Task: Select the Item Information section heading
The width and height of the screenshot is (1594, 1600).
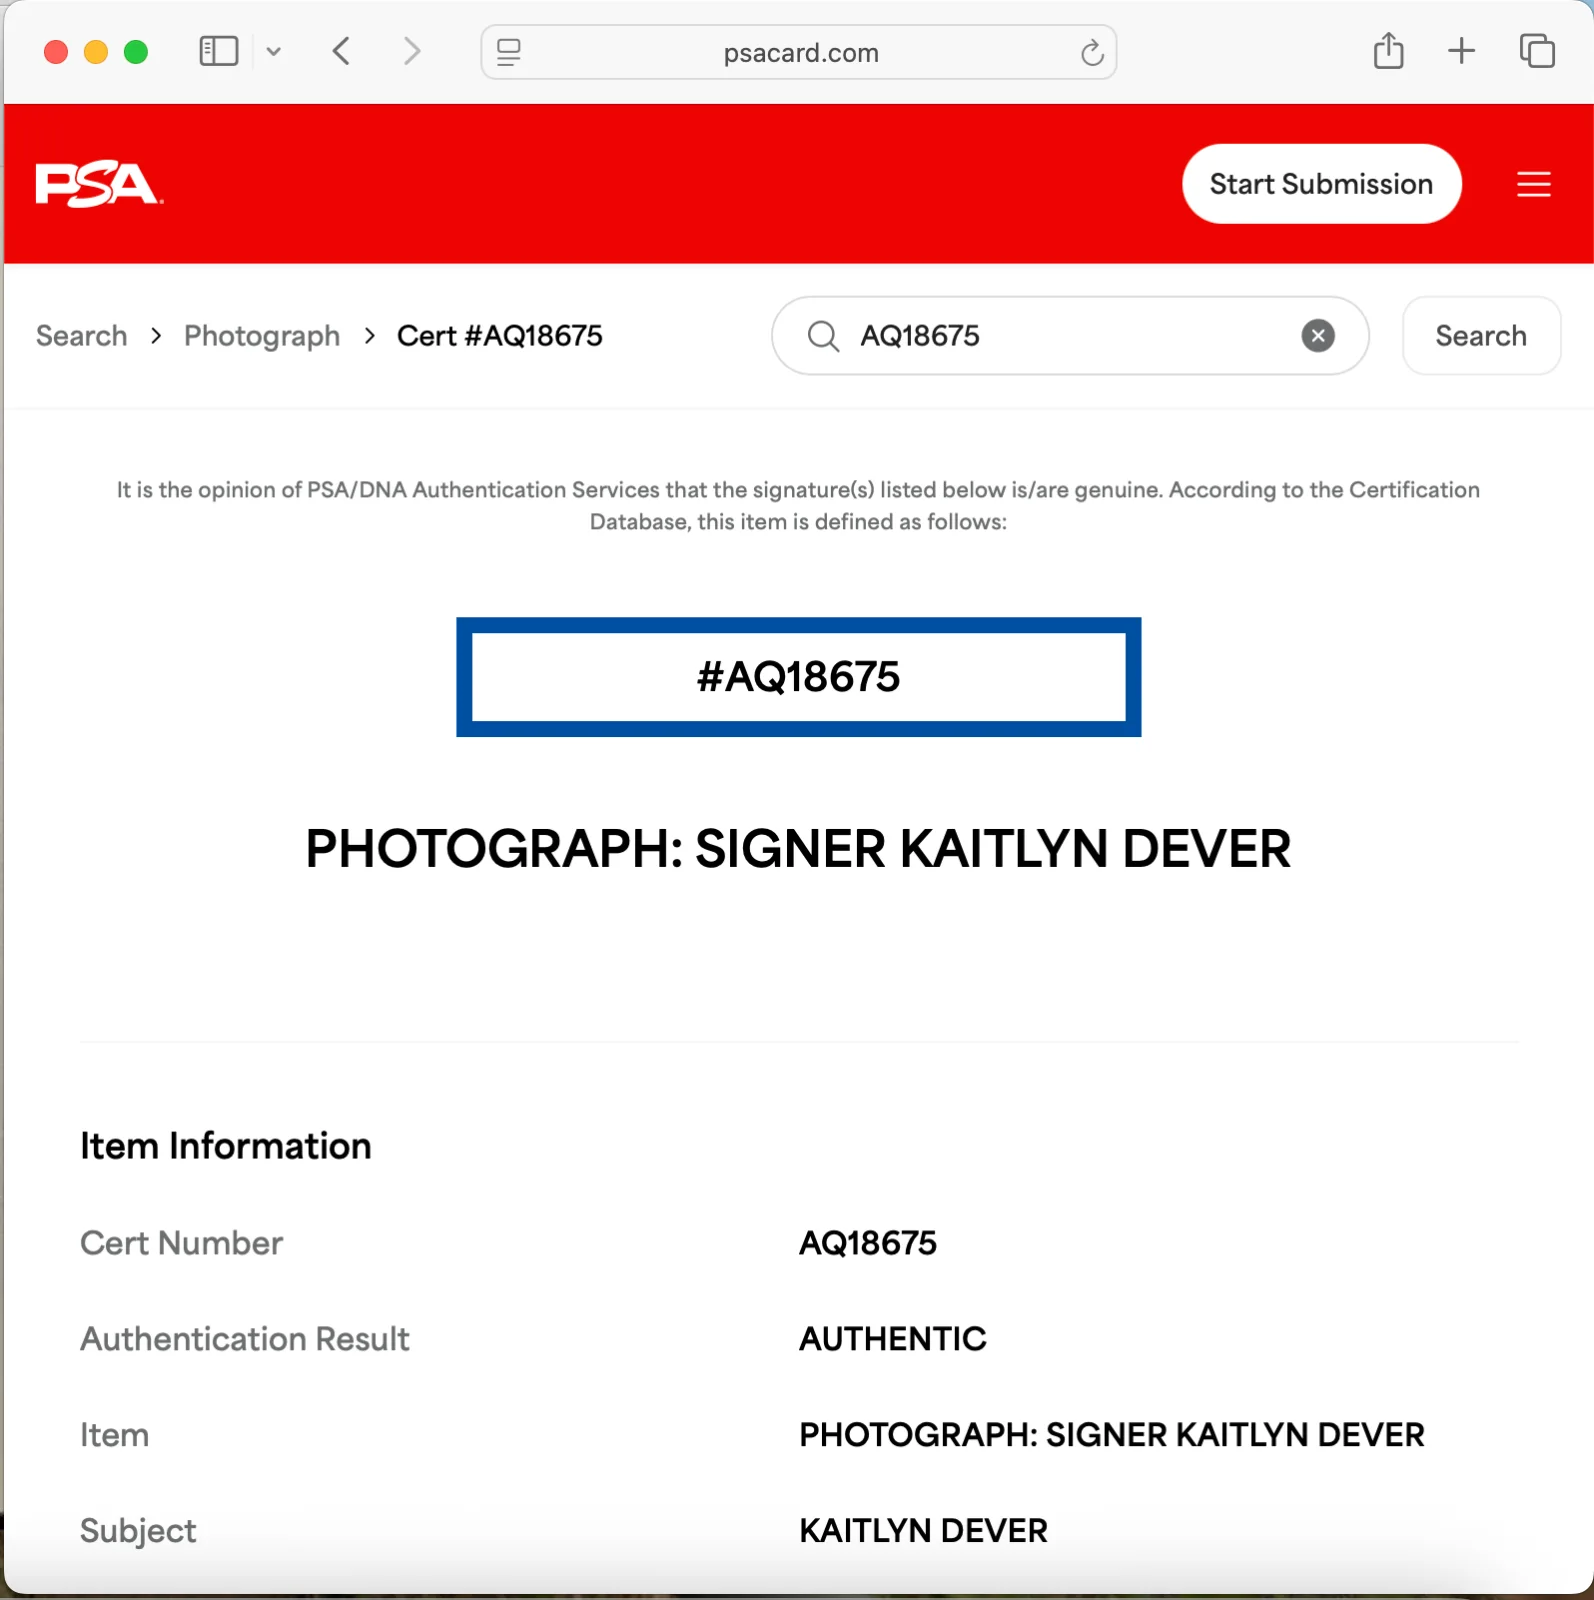Action: click(226, 1146)
